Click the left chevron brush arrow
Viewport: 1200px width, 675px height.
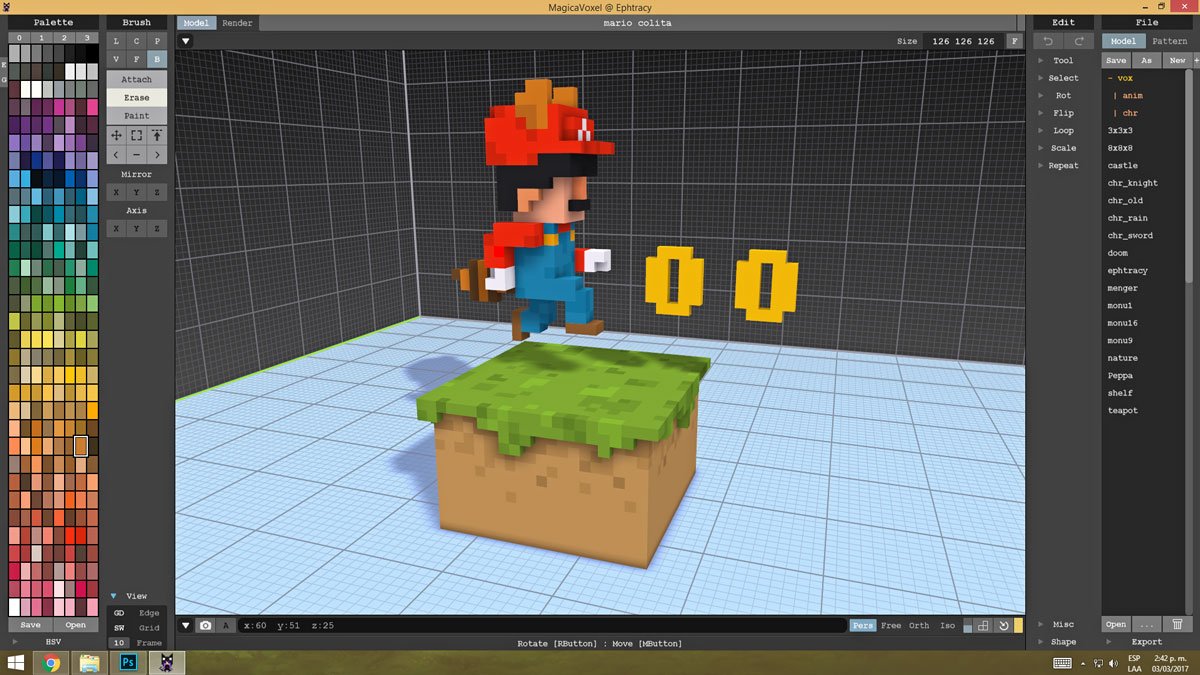click(x=116, y=155)
